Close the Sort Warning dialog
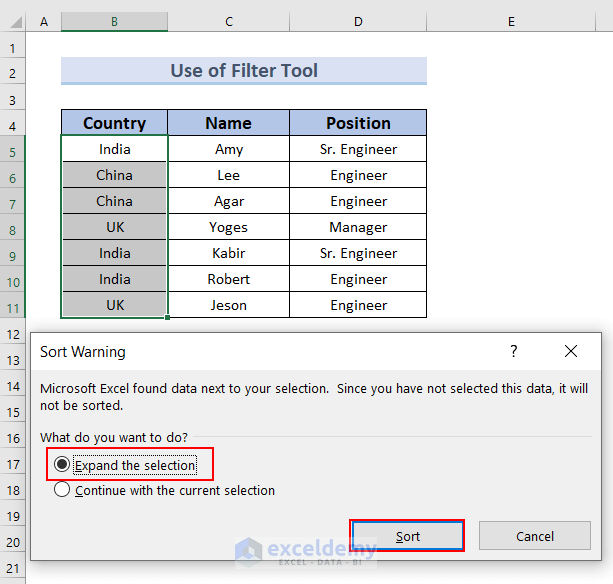The image size is (613, 584). point(571,351)
